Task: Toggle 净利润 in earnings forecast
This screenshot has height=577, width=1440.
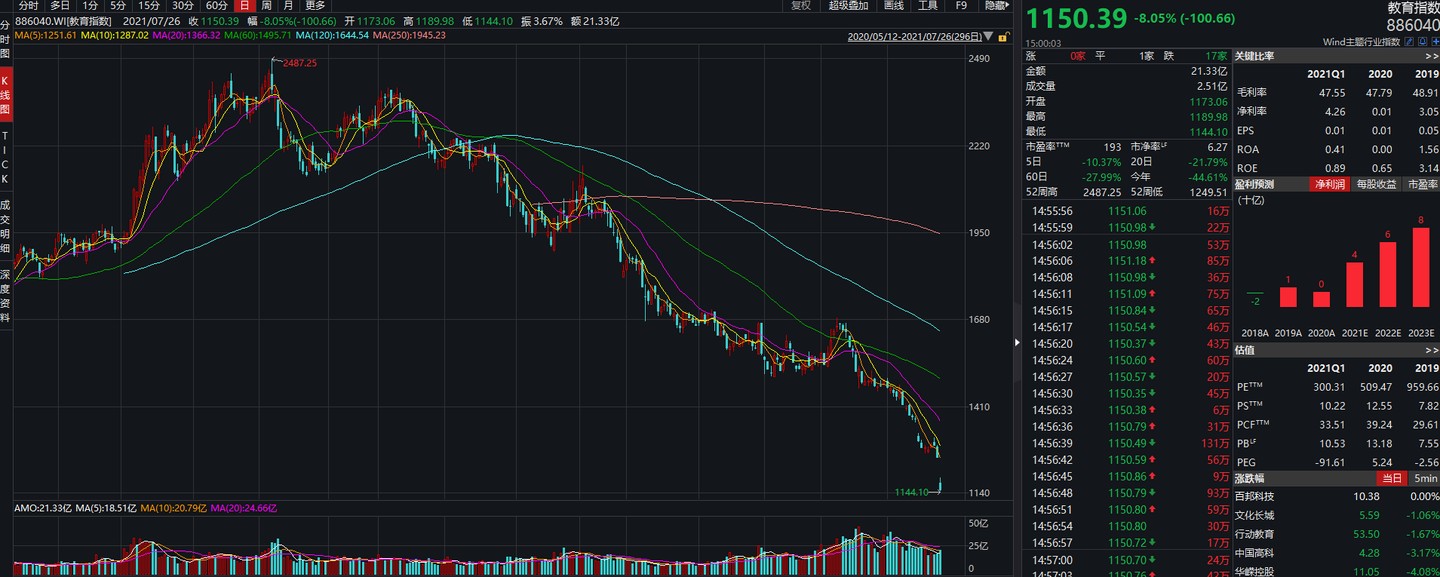Action: point(1329,184)
